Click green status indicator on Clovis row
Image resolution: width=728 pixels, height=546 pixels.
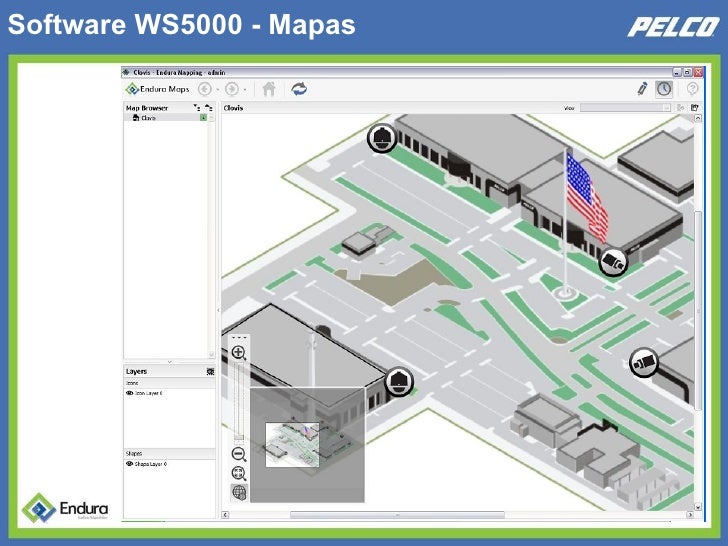[x=203, y=118]
